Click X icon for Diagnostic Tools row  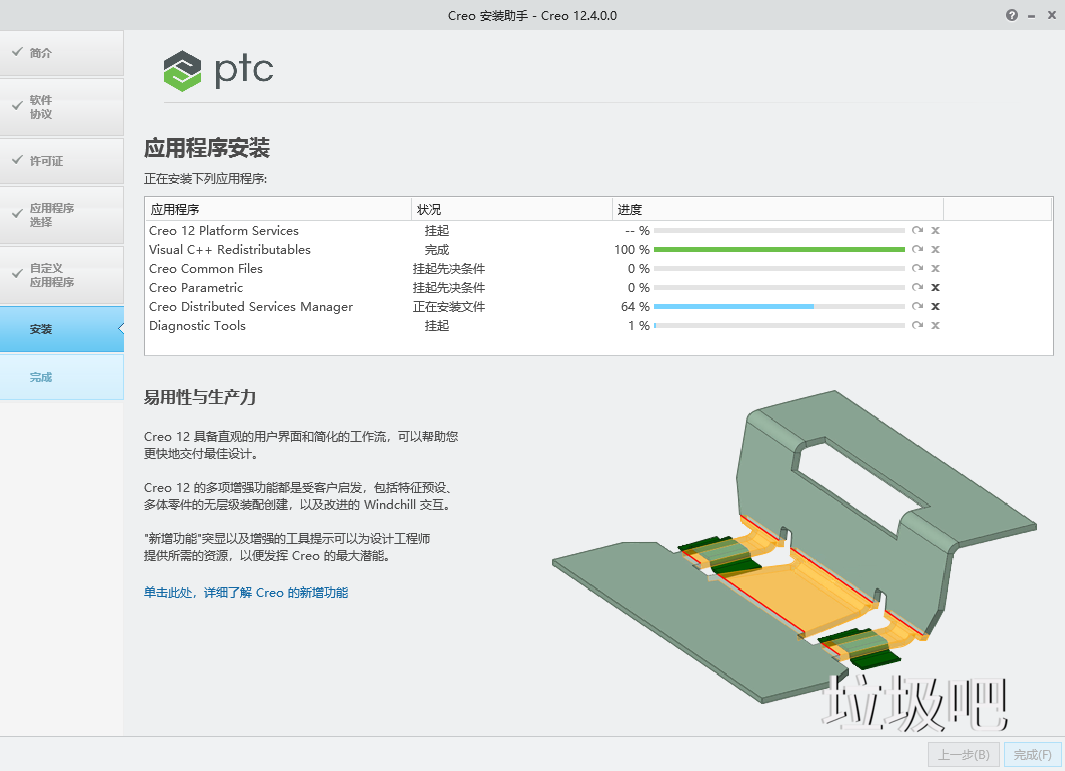(x=935, y=326)
